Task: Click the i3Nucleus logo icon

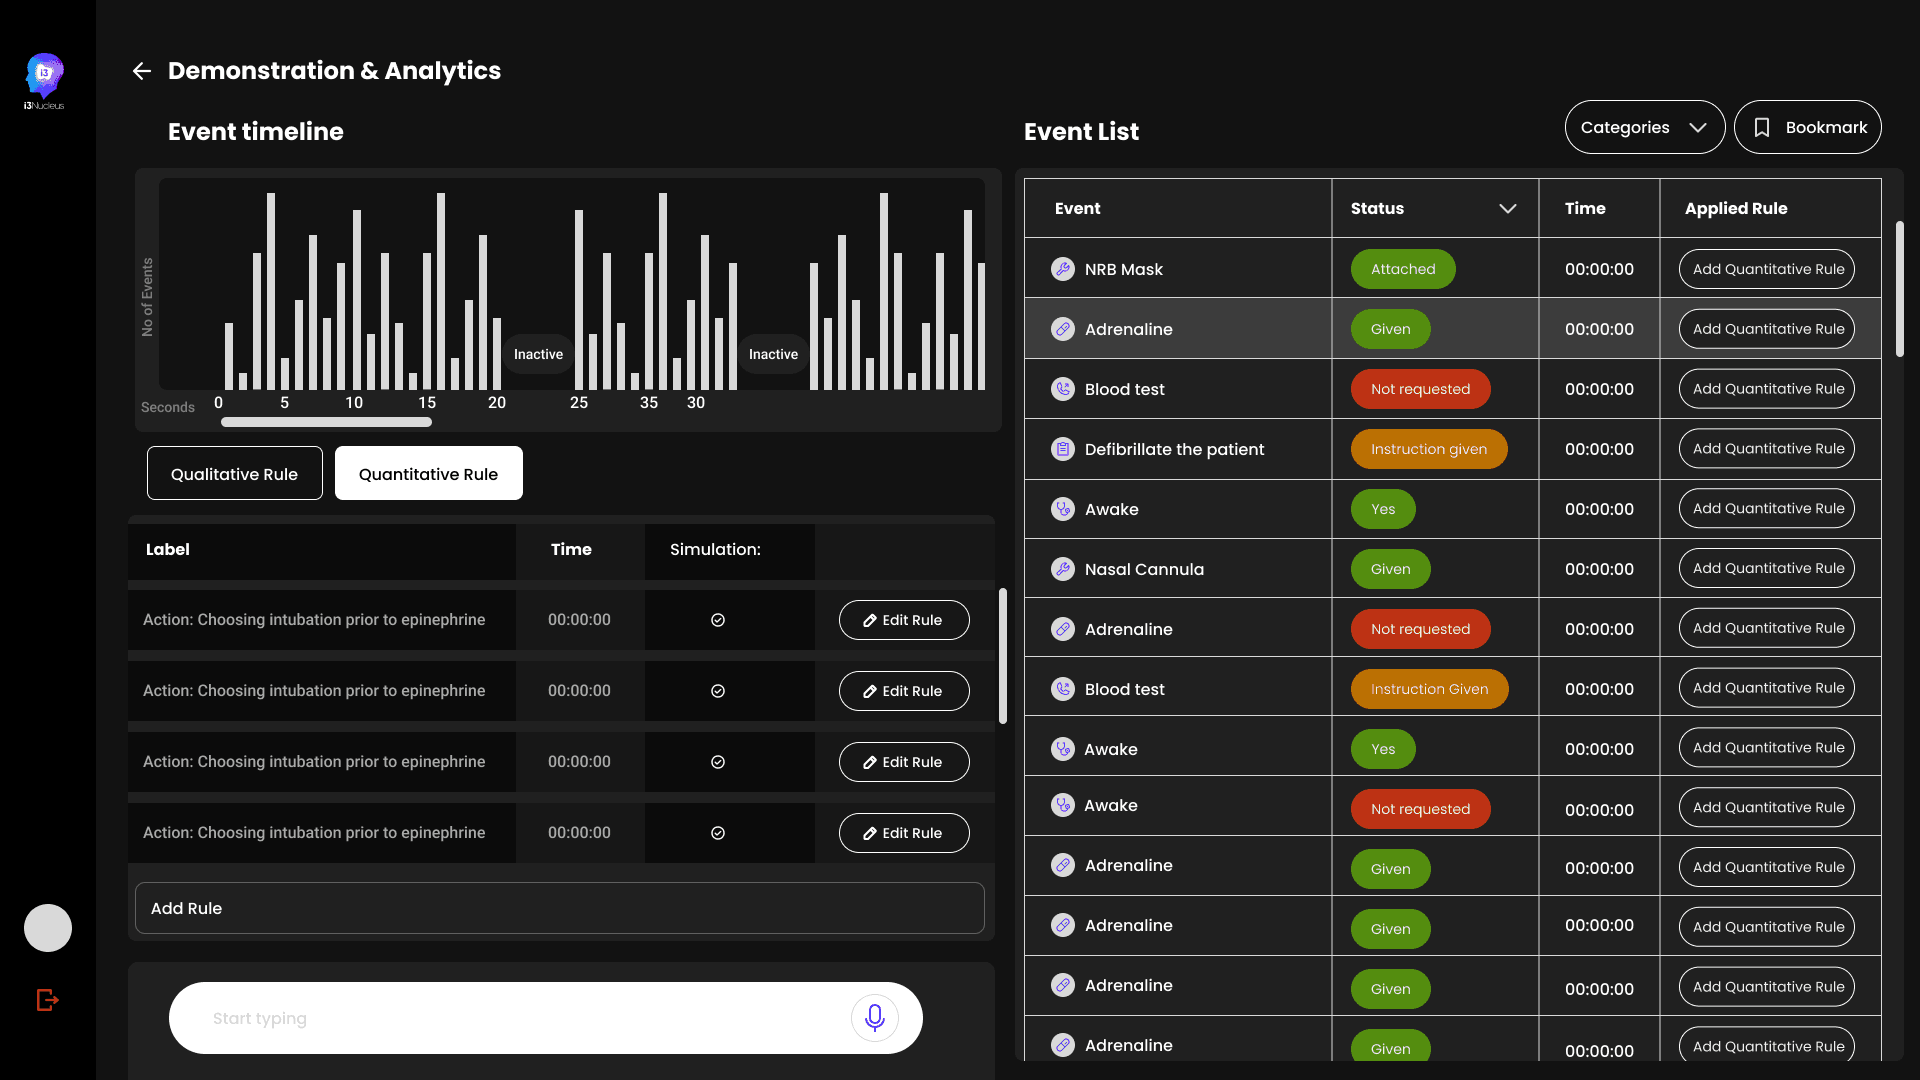Action: [44, 80]
